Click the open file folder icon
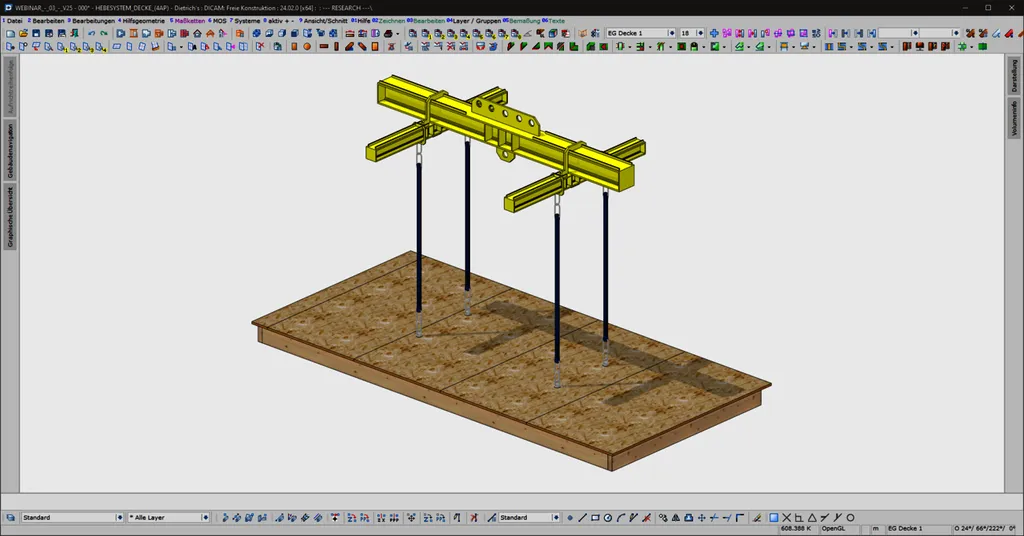Viewport: 1024px width, 536px height. (23, 33)
